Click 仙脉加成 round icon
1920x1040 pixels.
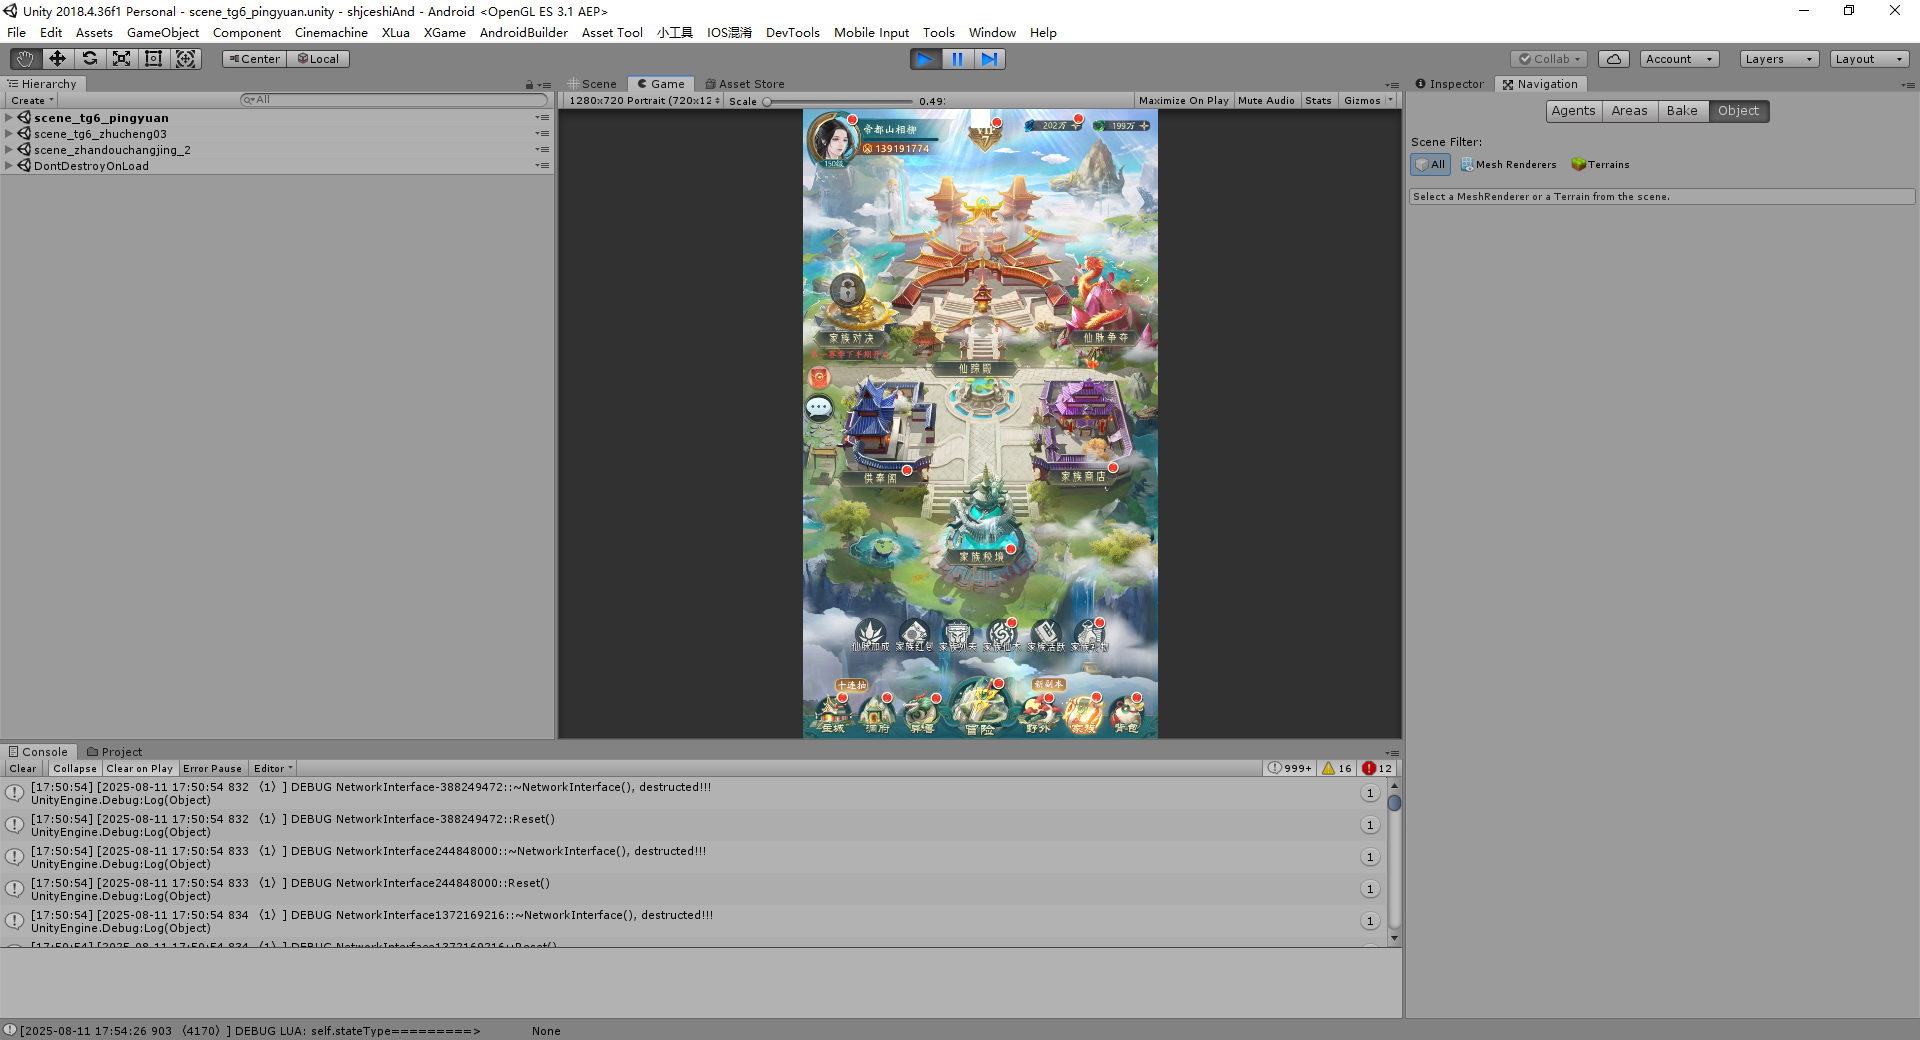870,635
